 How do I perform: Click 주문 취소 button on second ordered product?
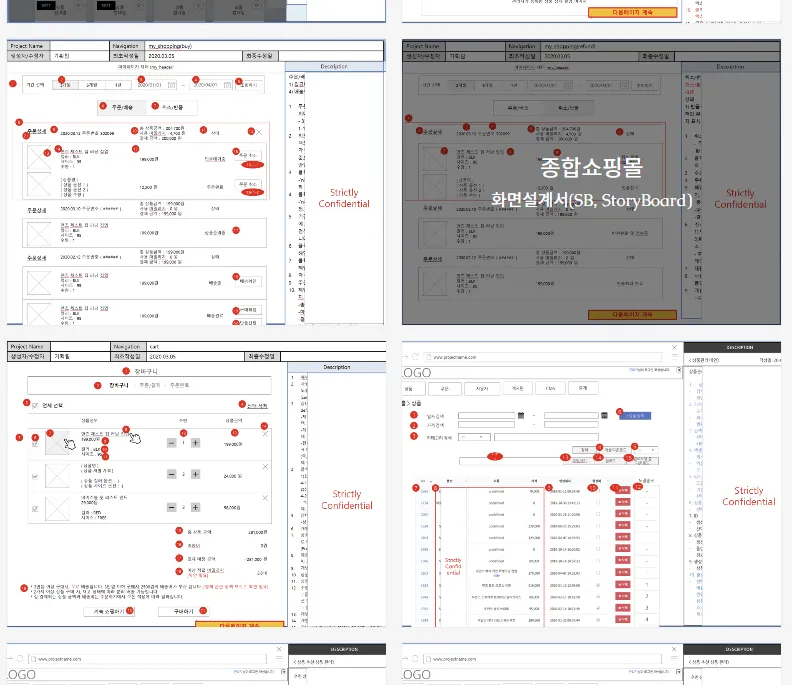[x=248, y=184]
